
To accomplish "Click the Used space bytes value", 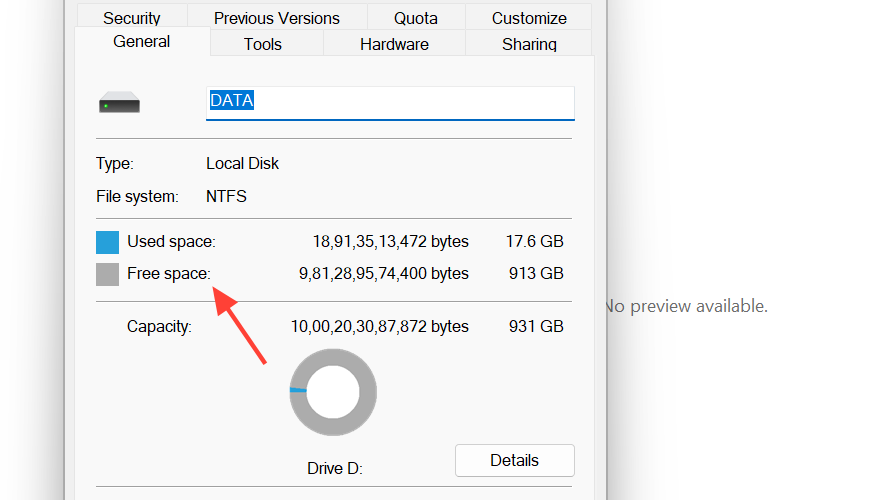I will pos(390,242).
